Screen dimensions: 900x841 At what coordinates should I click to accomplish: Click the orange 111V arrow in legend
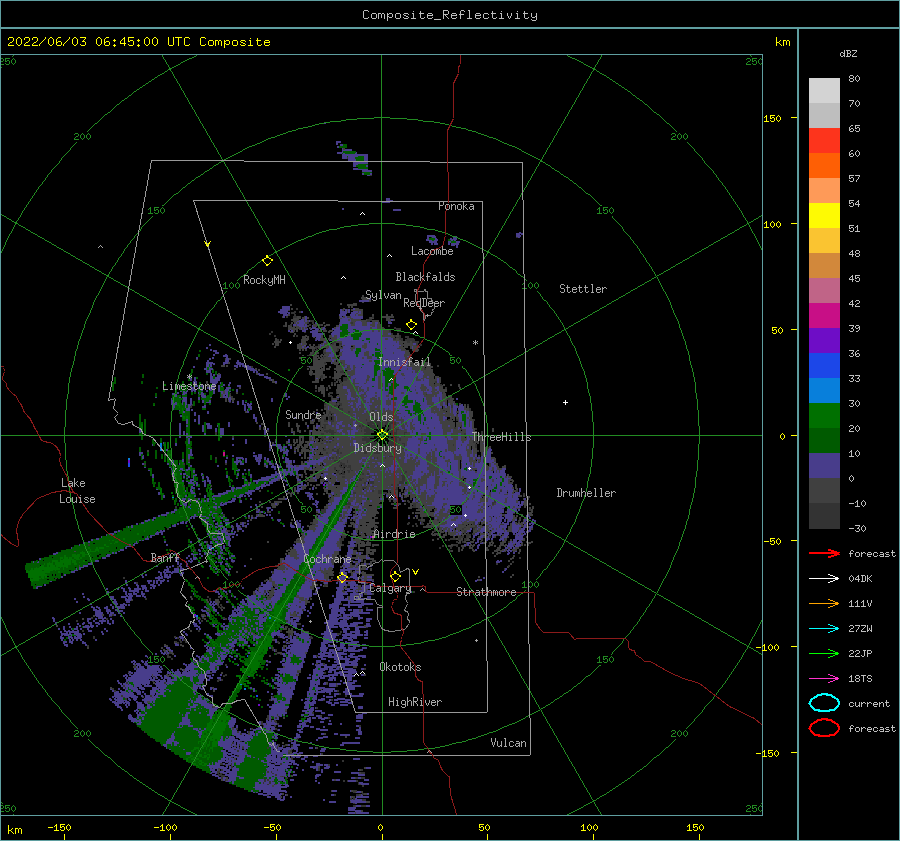pyautogui.click(x=824, y=603)
